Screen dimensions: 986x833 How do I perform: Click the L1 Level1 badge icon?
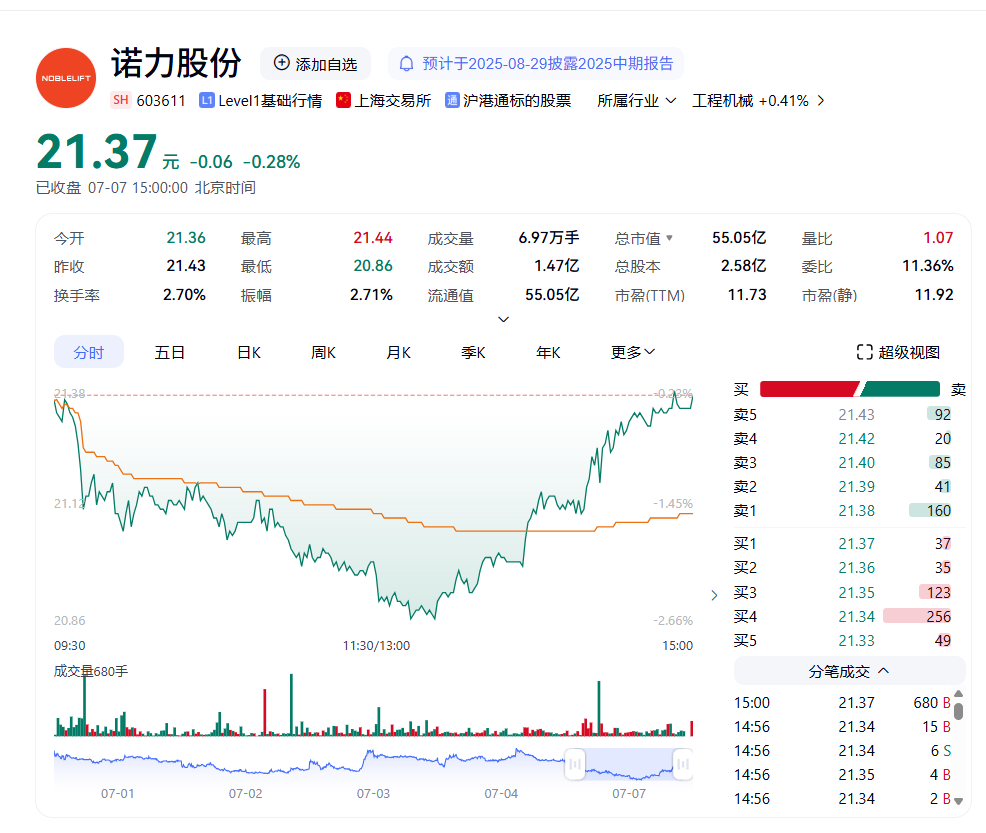[x=207, y=101]
